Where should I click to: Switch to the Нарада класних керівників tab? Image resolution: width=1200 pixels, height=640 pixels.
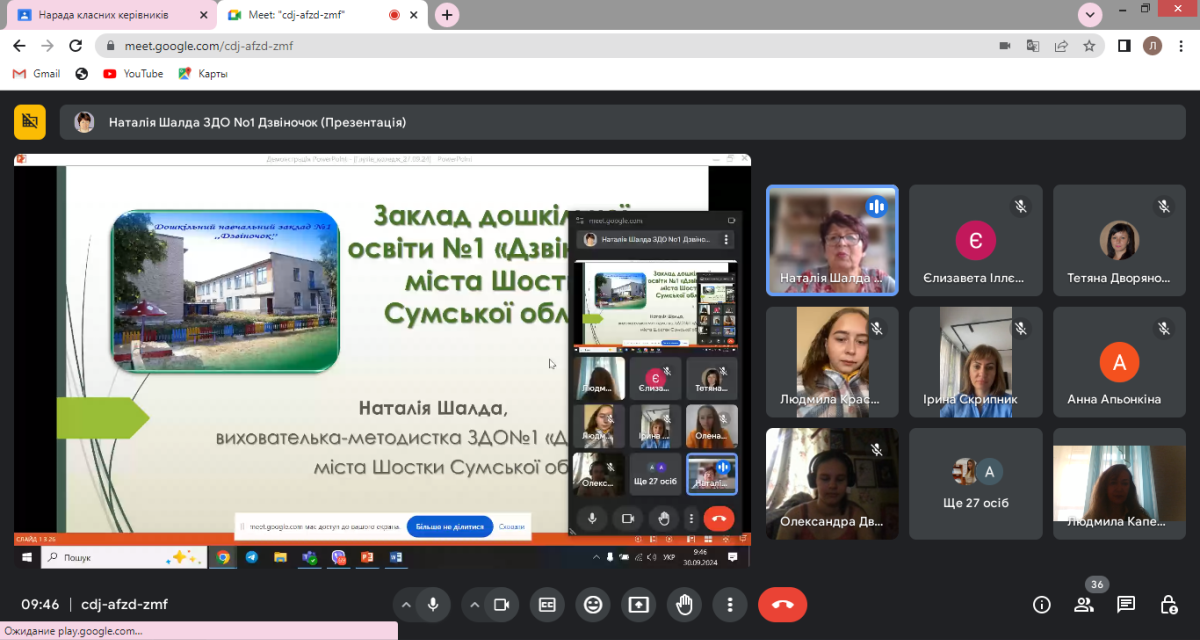pos(104,15)
